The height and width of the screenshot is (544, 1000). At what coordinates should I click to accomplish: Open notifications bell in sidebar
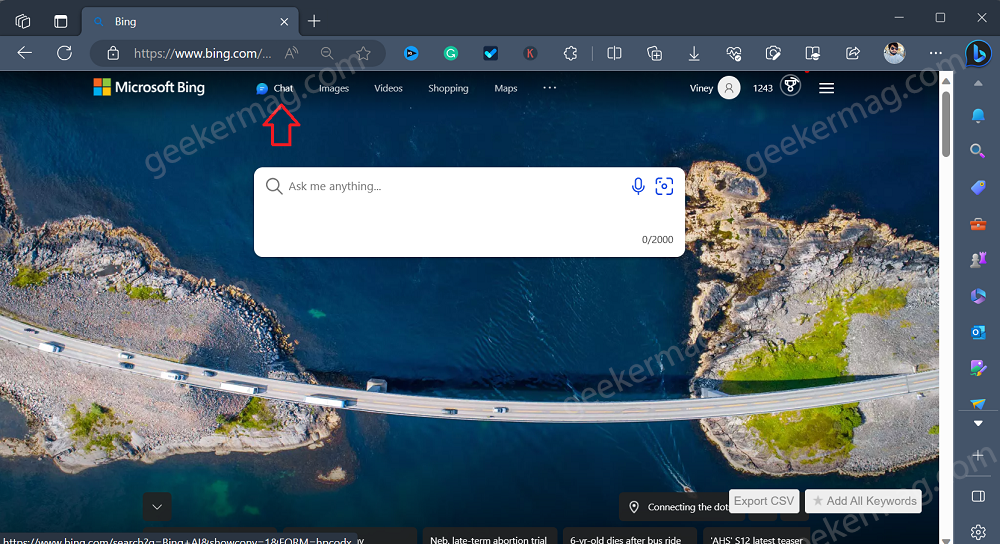tap(978, 115)
